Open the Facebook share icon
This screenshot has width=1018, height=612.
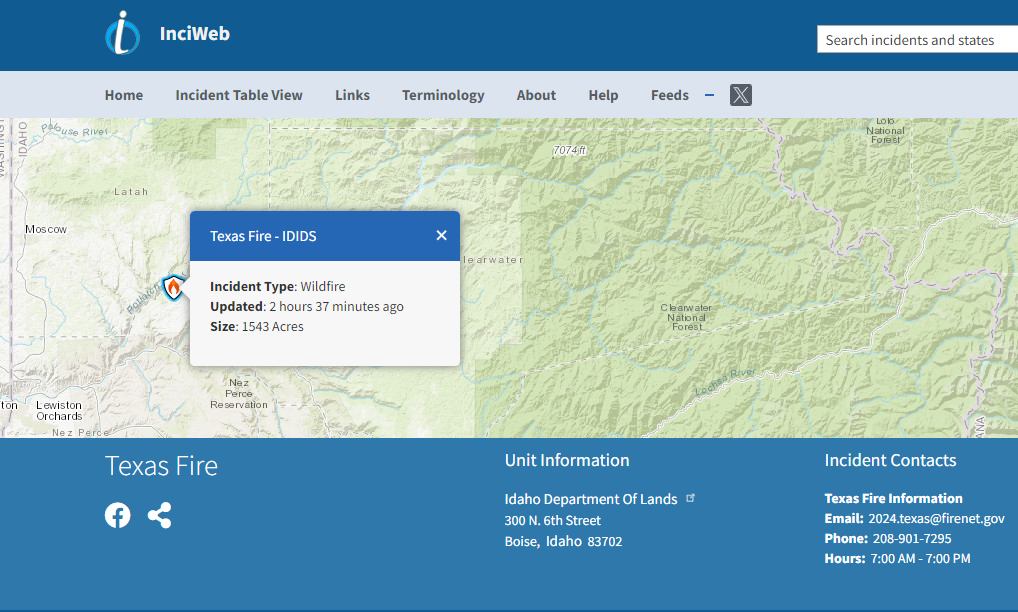point(118,515)
